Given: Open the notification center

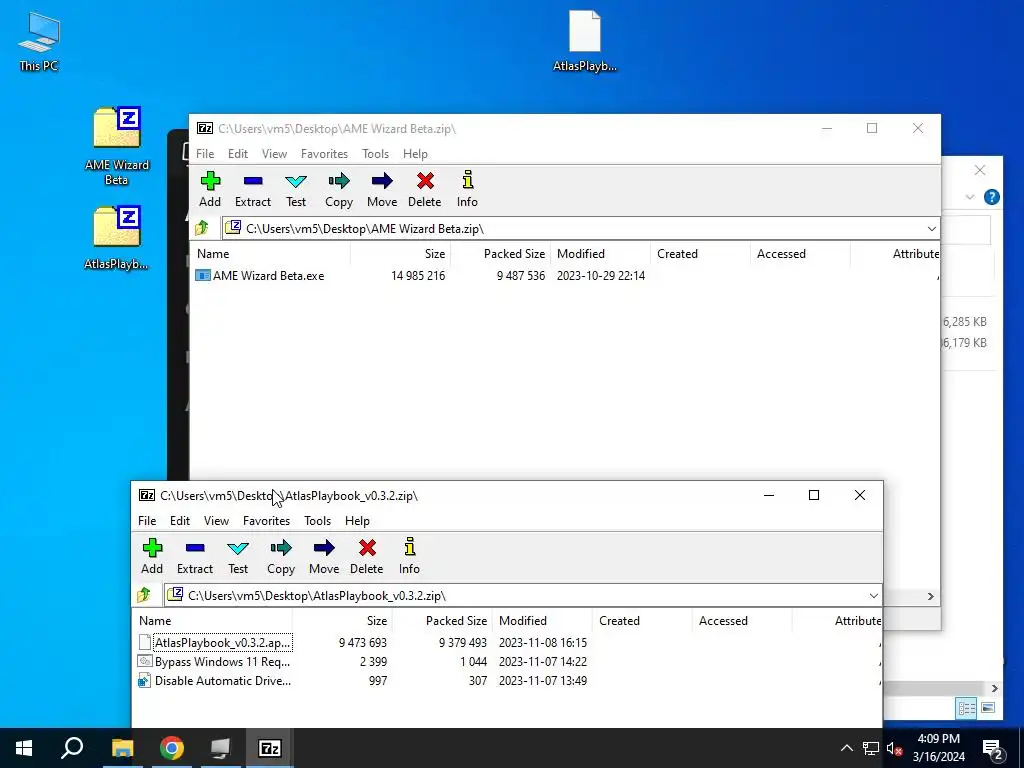Looking at the screenshot, I should coord(993,748).
